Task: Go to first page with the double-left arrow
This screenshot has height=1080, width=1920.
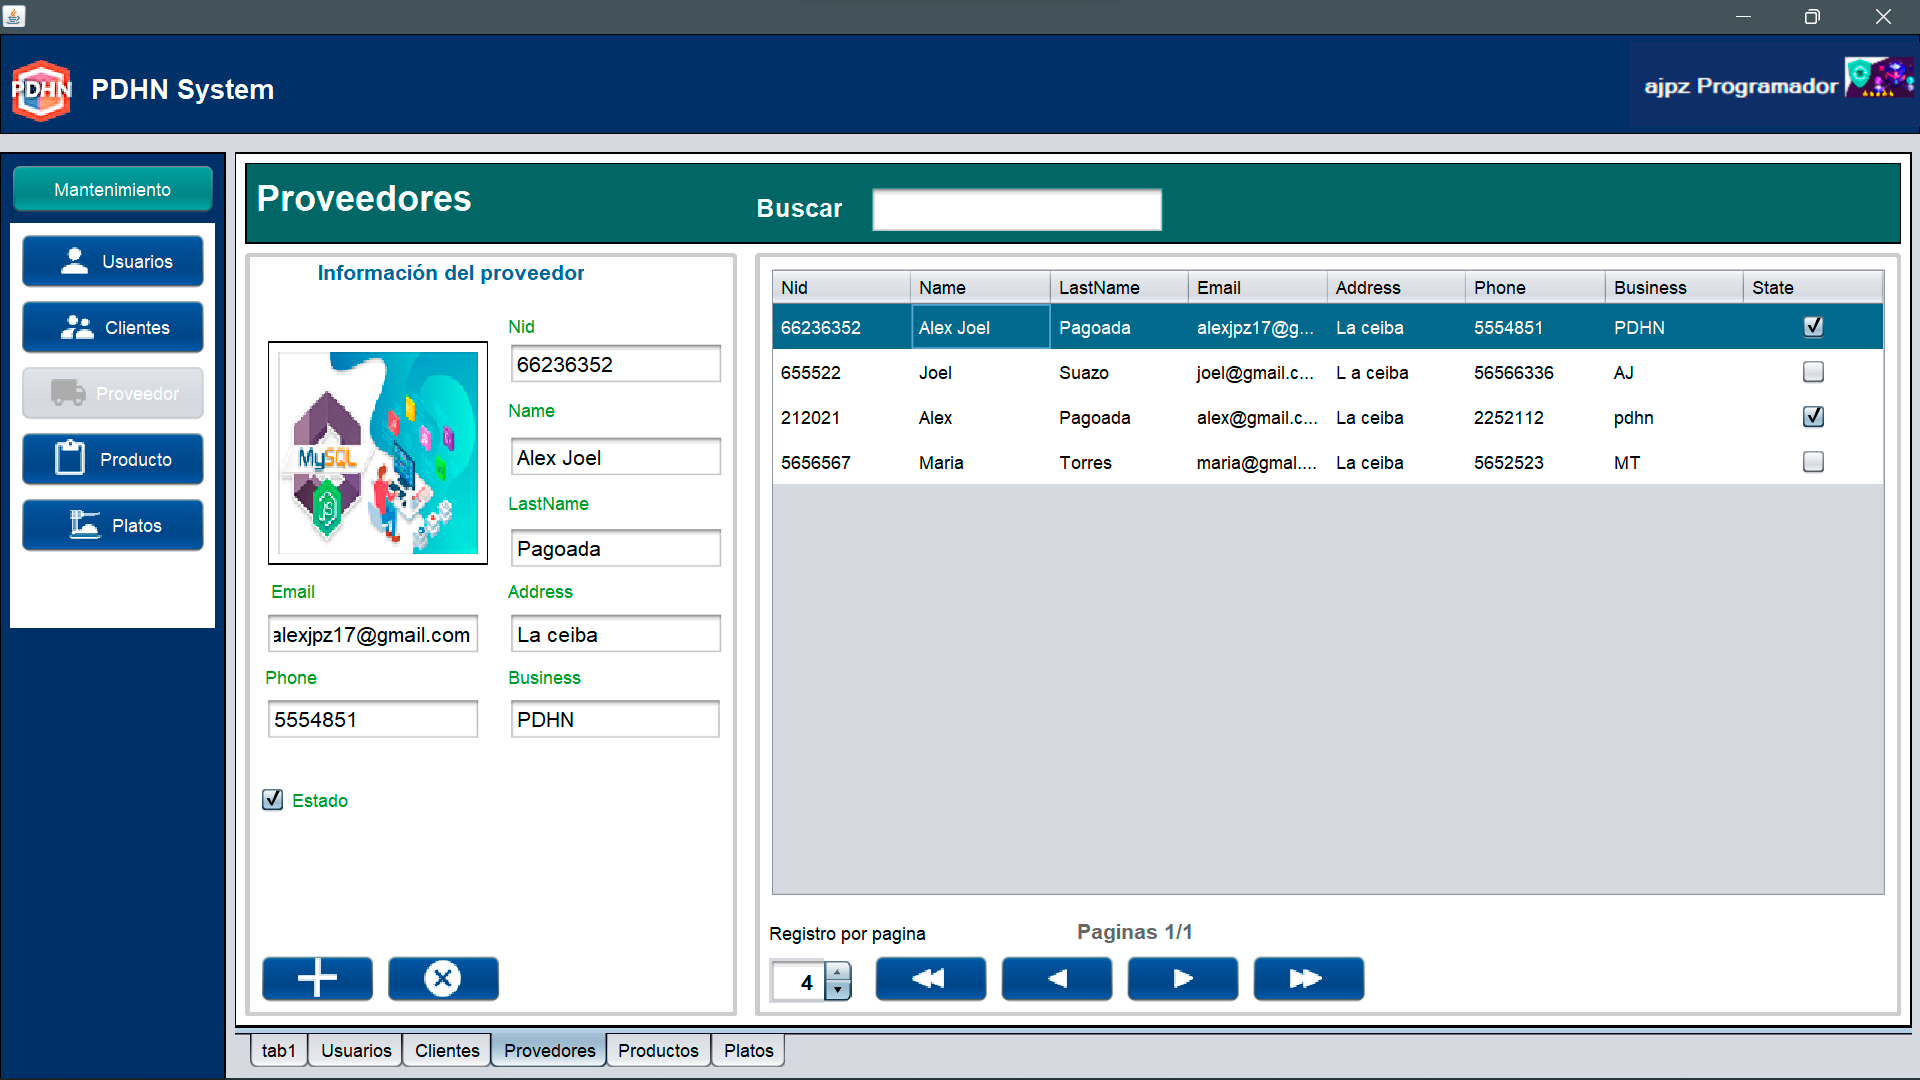Action: tap(930, 978)
